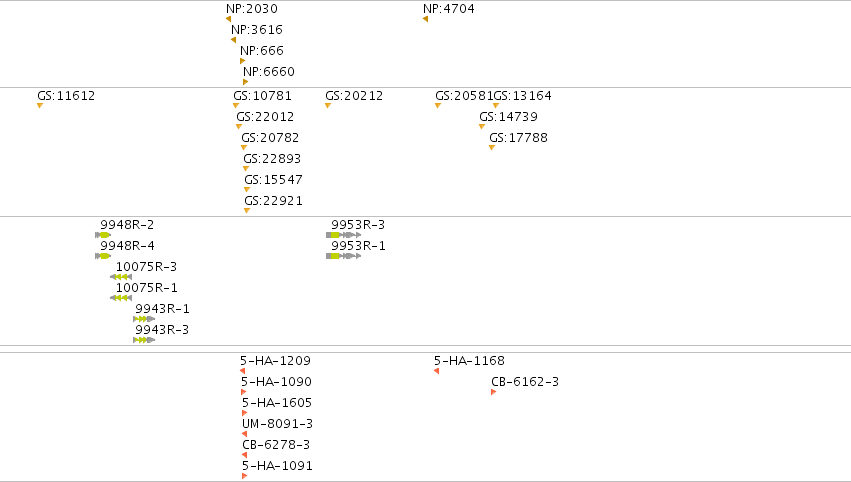
Task: Click the GS:22893 insertion triangle
Action: (x=246, y=168)
